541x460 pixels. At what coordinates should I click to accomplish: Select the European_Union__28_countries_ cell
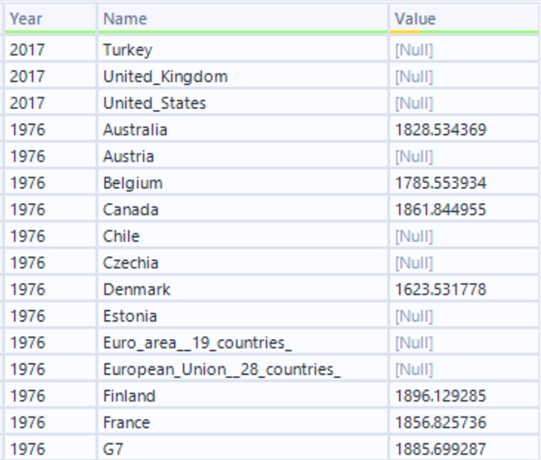click(243, 369)
